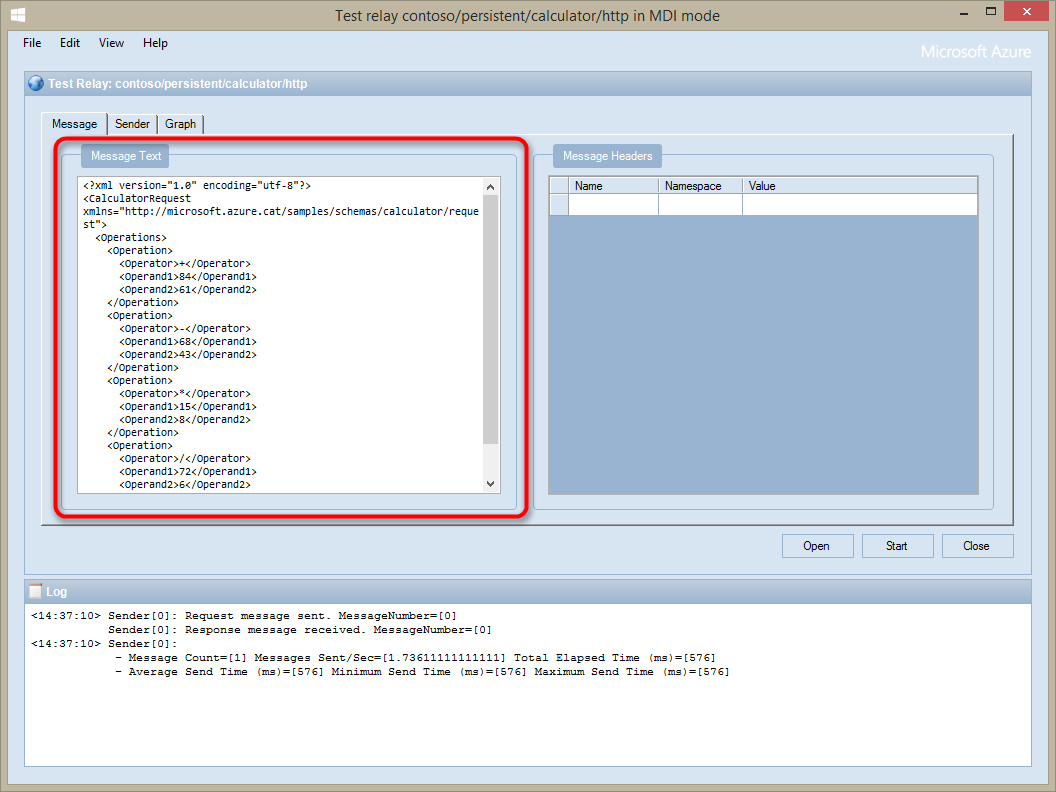This screenshot has width=1056, height=792.
Task: Click the Log panel header
Action: (x=528, y=591)
